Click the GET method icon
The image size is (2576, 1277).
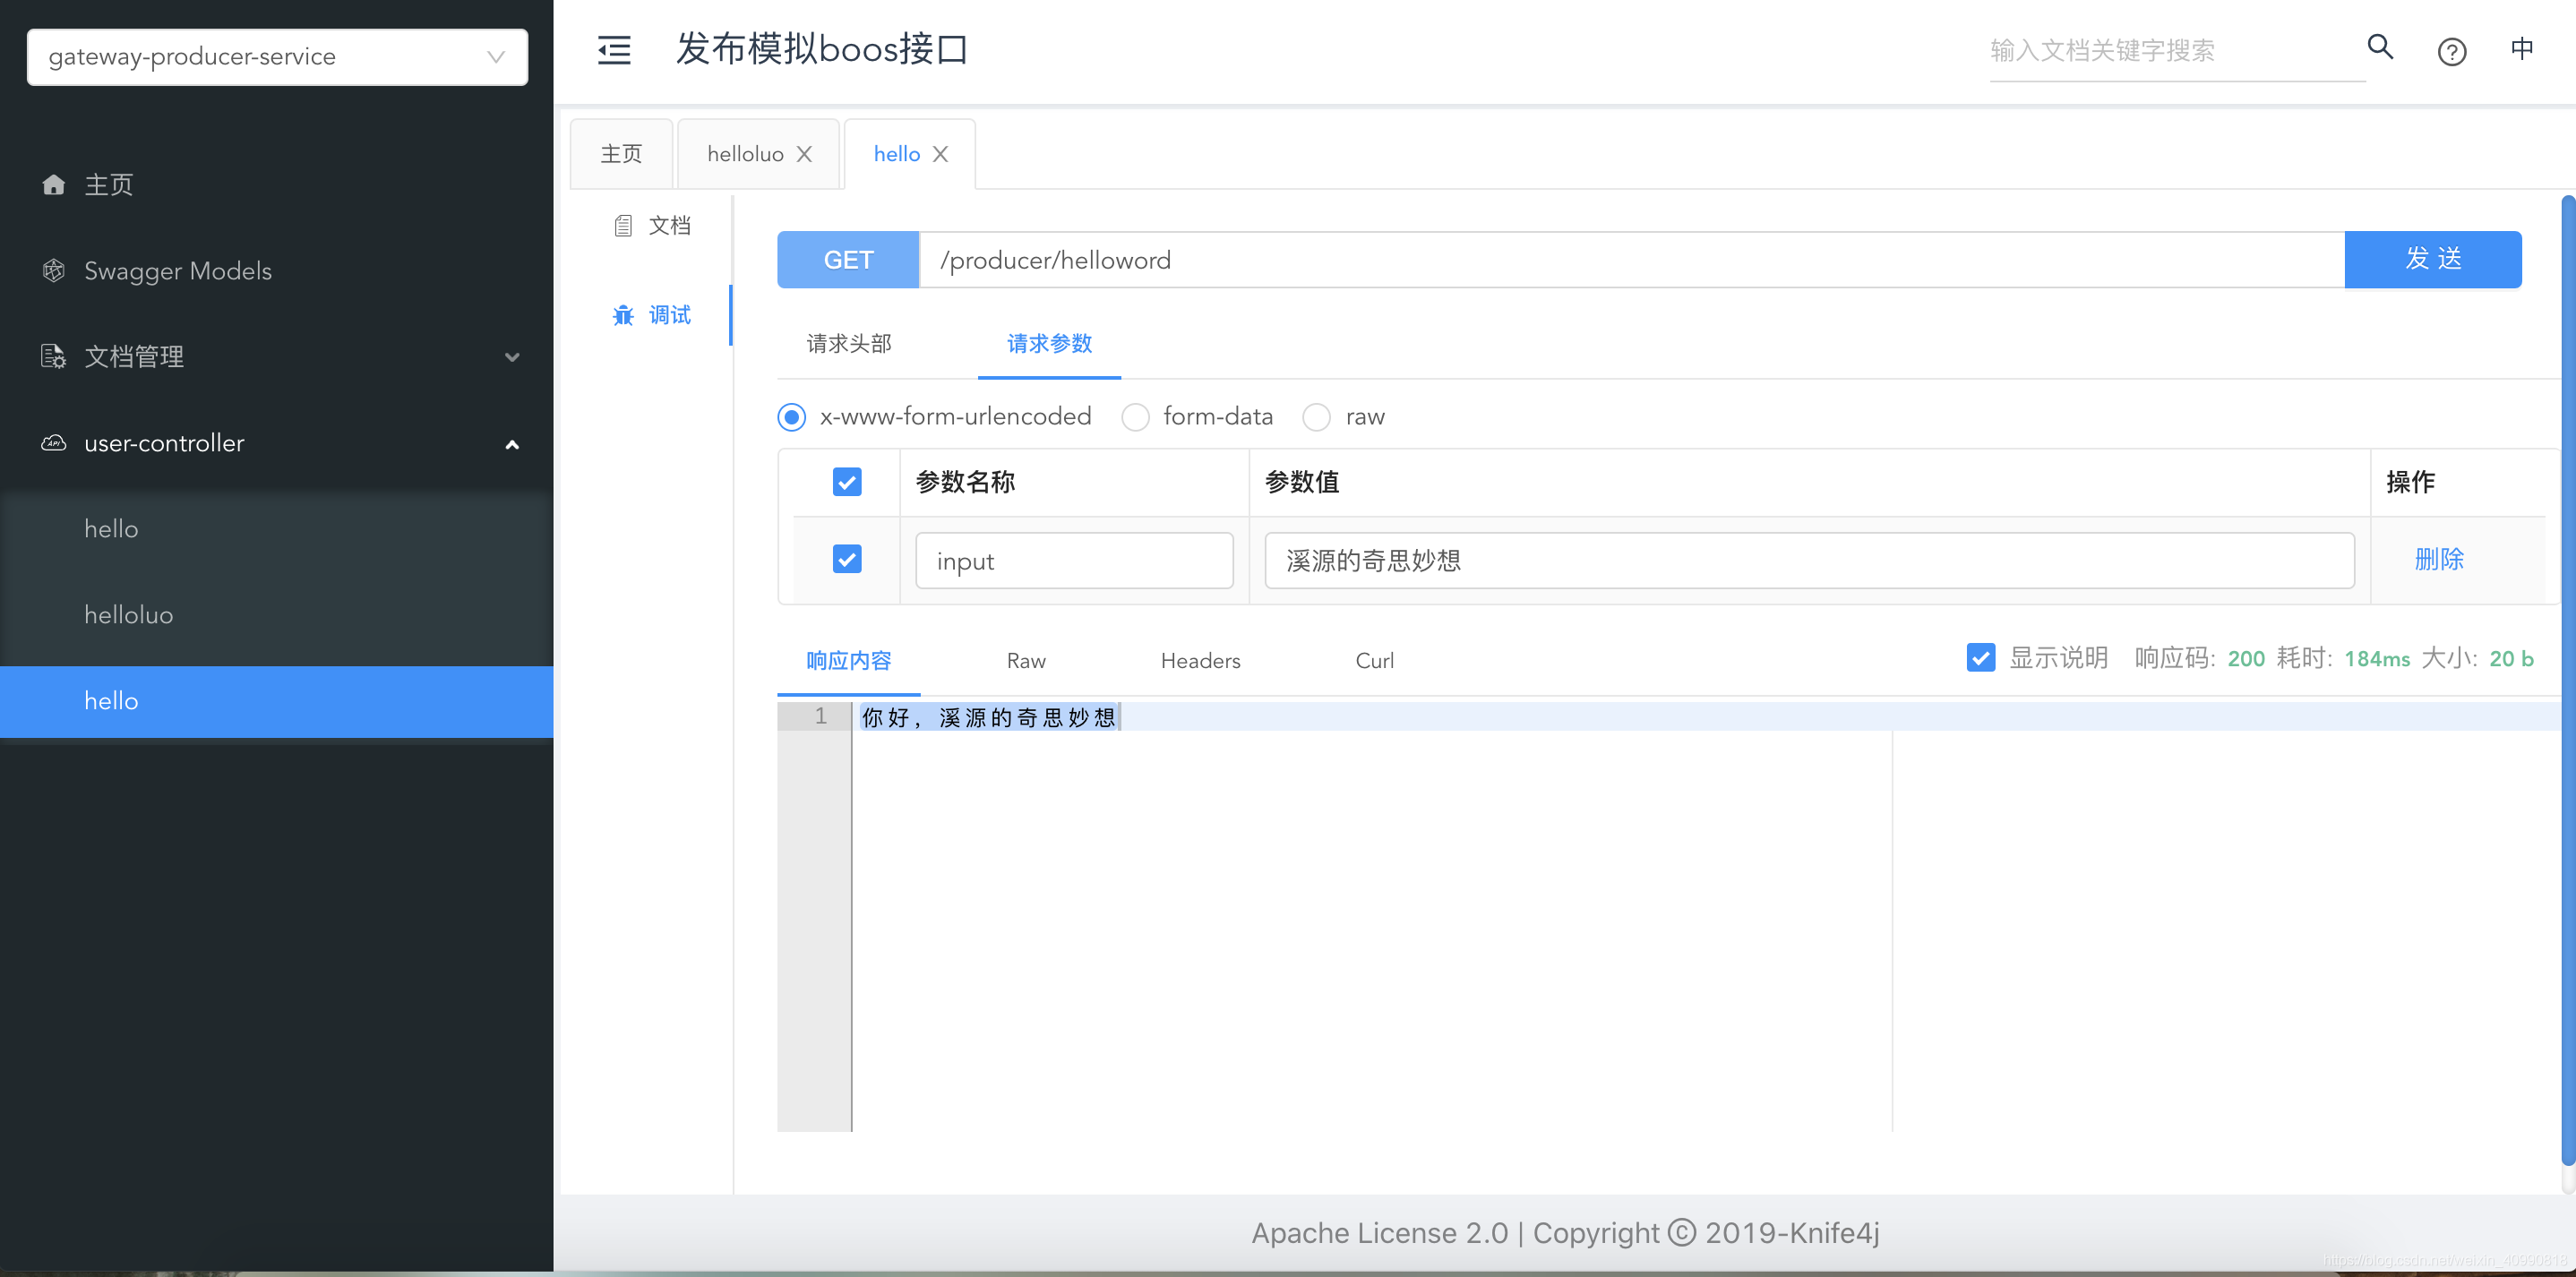pyautogui.click(x=849, y=260)
